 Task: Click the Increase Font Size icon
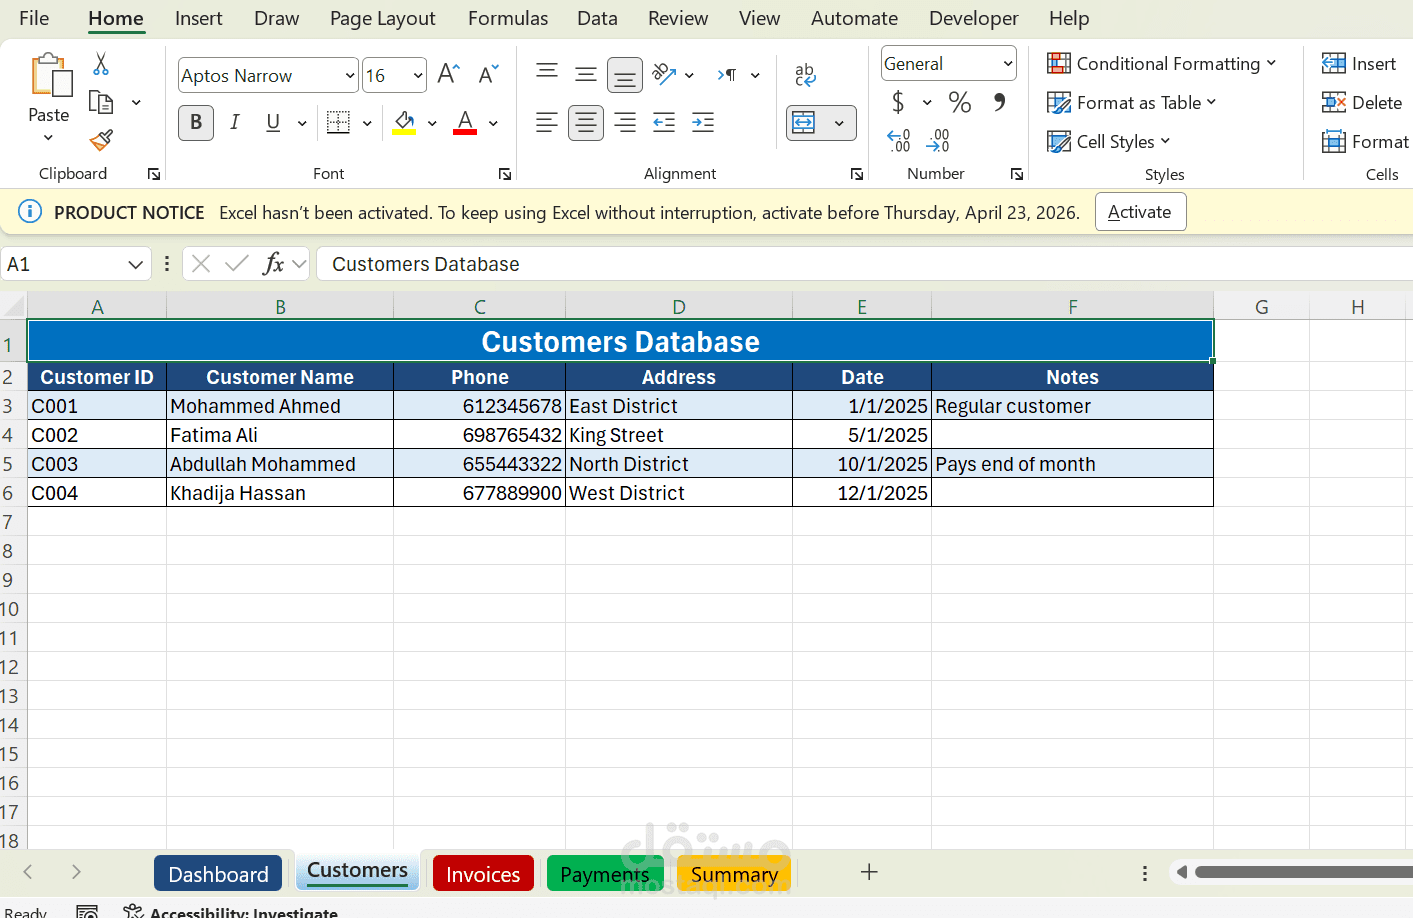pos(449,74)
